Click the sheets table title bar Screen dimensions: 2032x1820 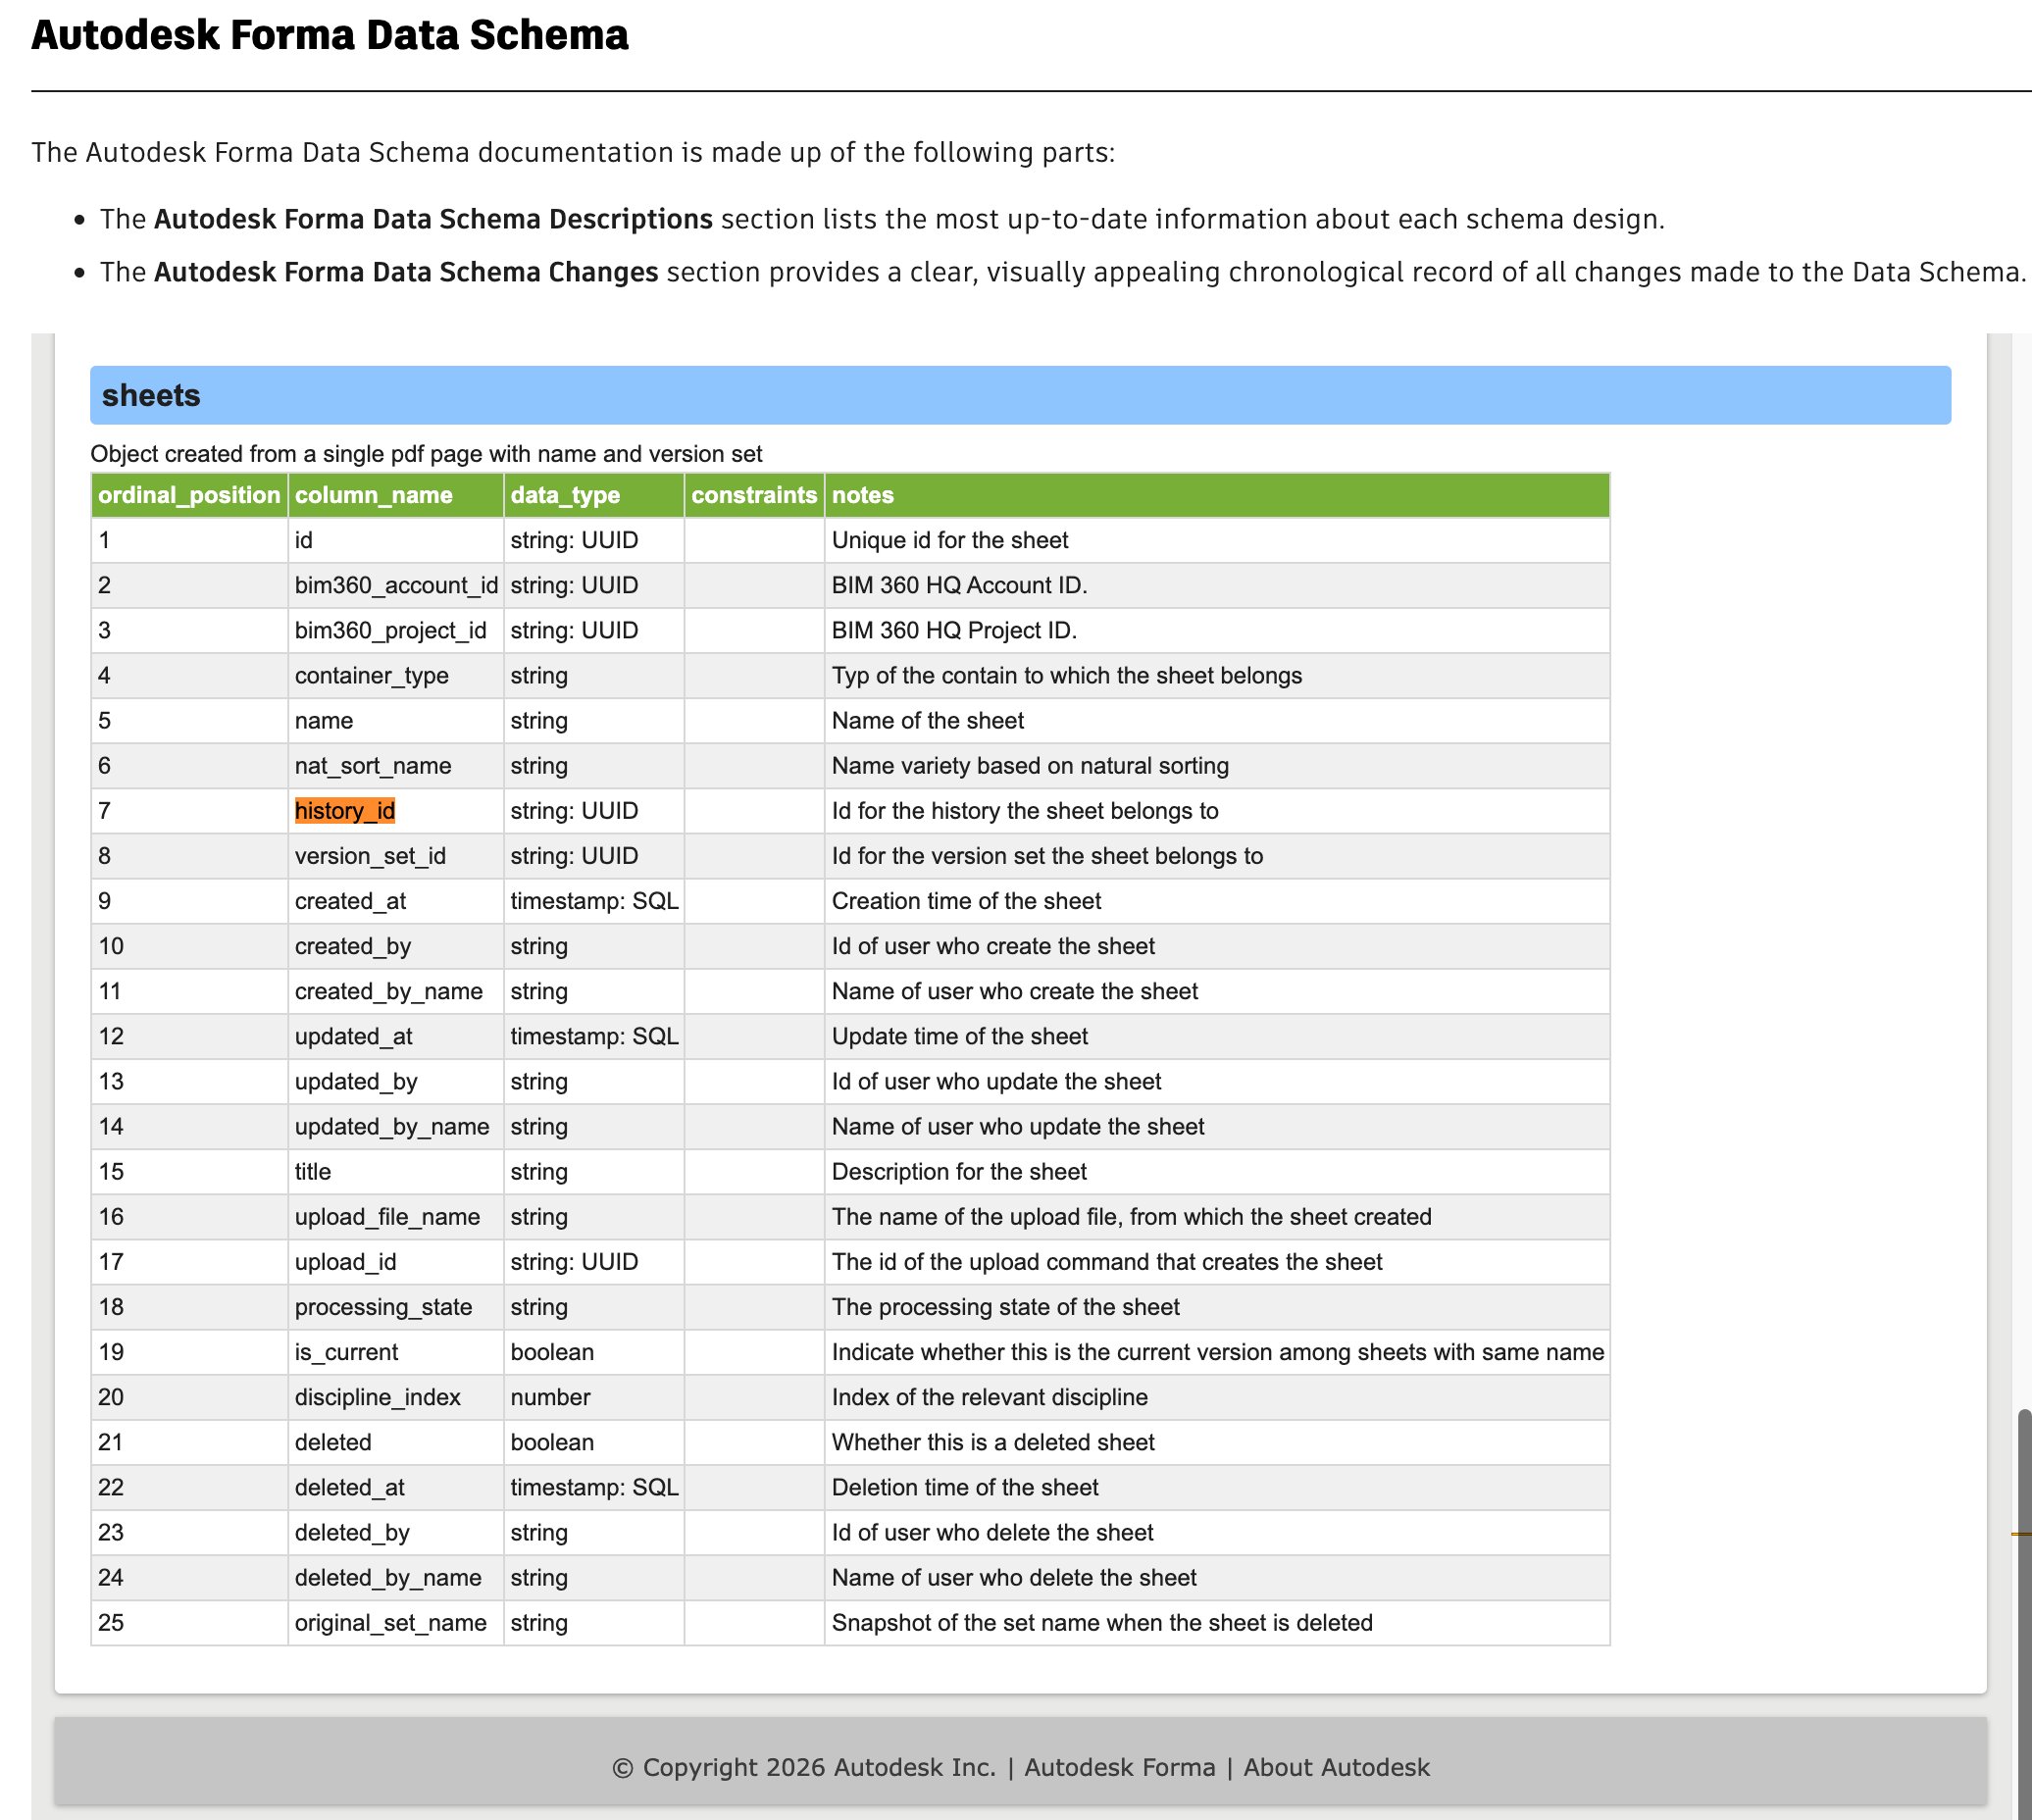click(1020, 395)
